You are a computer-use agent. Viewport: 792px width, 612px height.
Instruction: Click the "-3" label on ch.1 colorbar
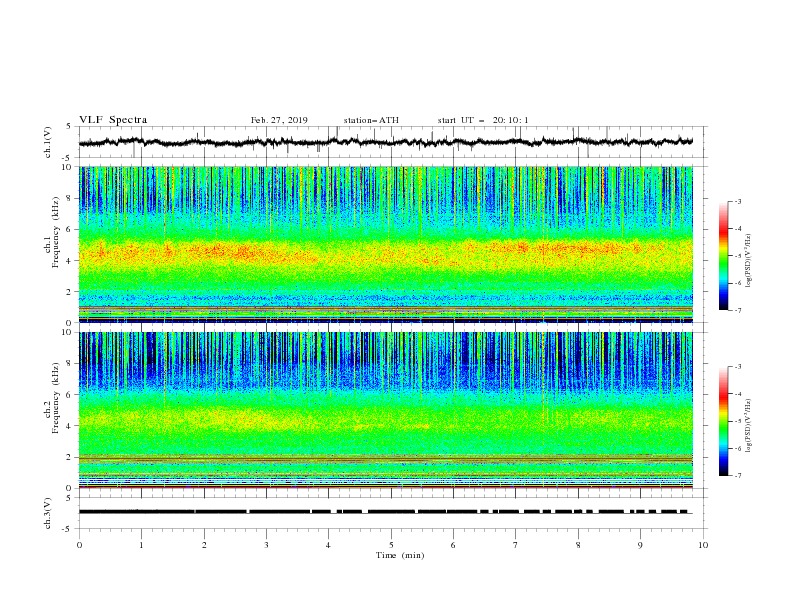737,201
